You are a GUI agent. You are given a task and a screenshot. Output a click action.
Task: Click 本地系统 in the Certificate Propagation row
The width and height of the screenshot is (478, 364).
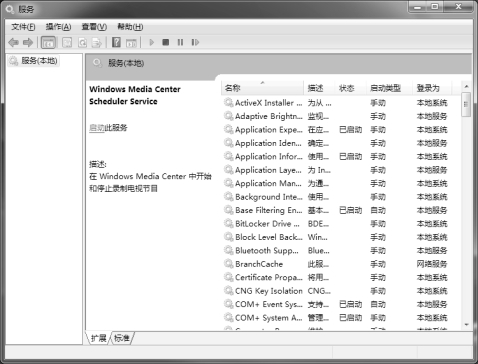click(432, 278)
